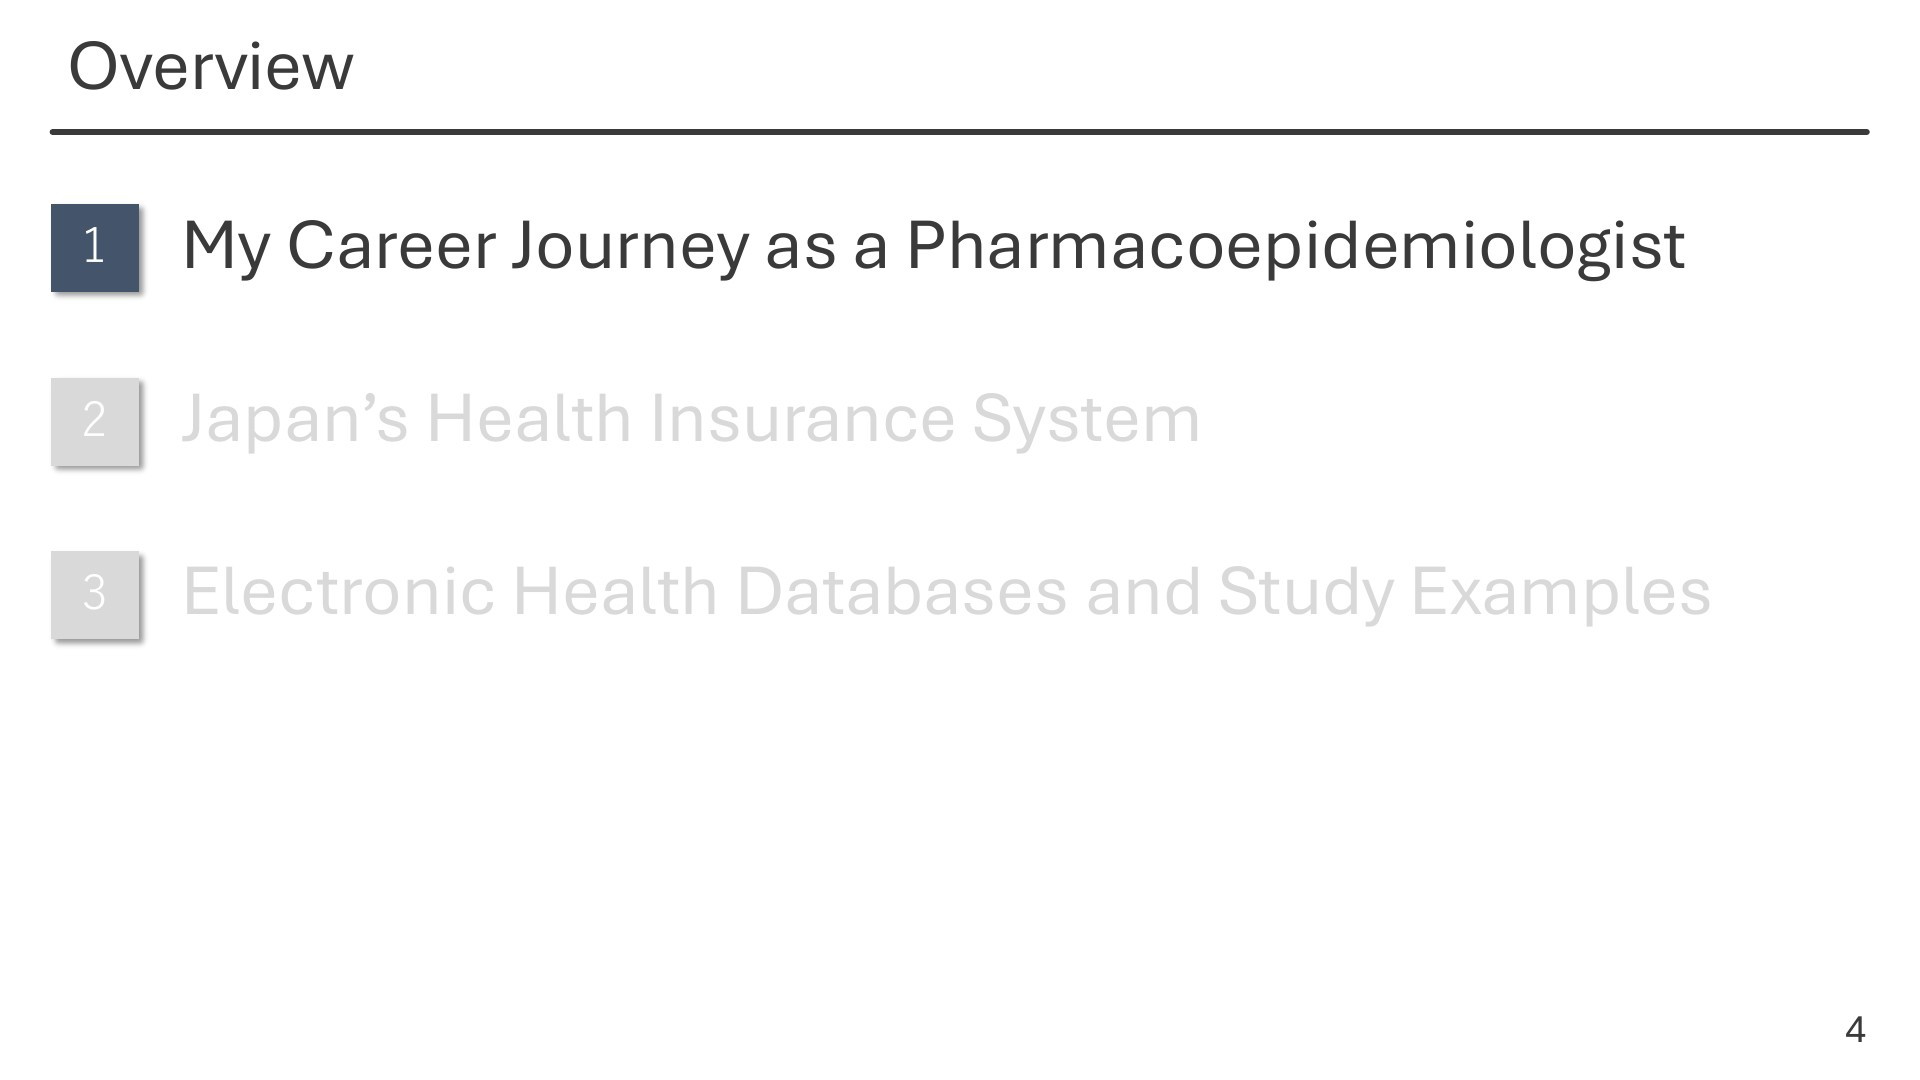Image resolution: width=1920 pixels, height=1080 pixels.
Task: Click the horizontal divider line below the title
Action: (960, 131)
